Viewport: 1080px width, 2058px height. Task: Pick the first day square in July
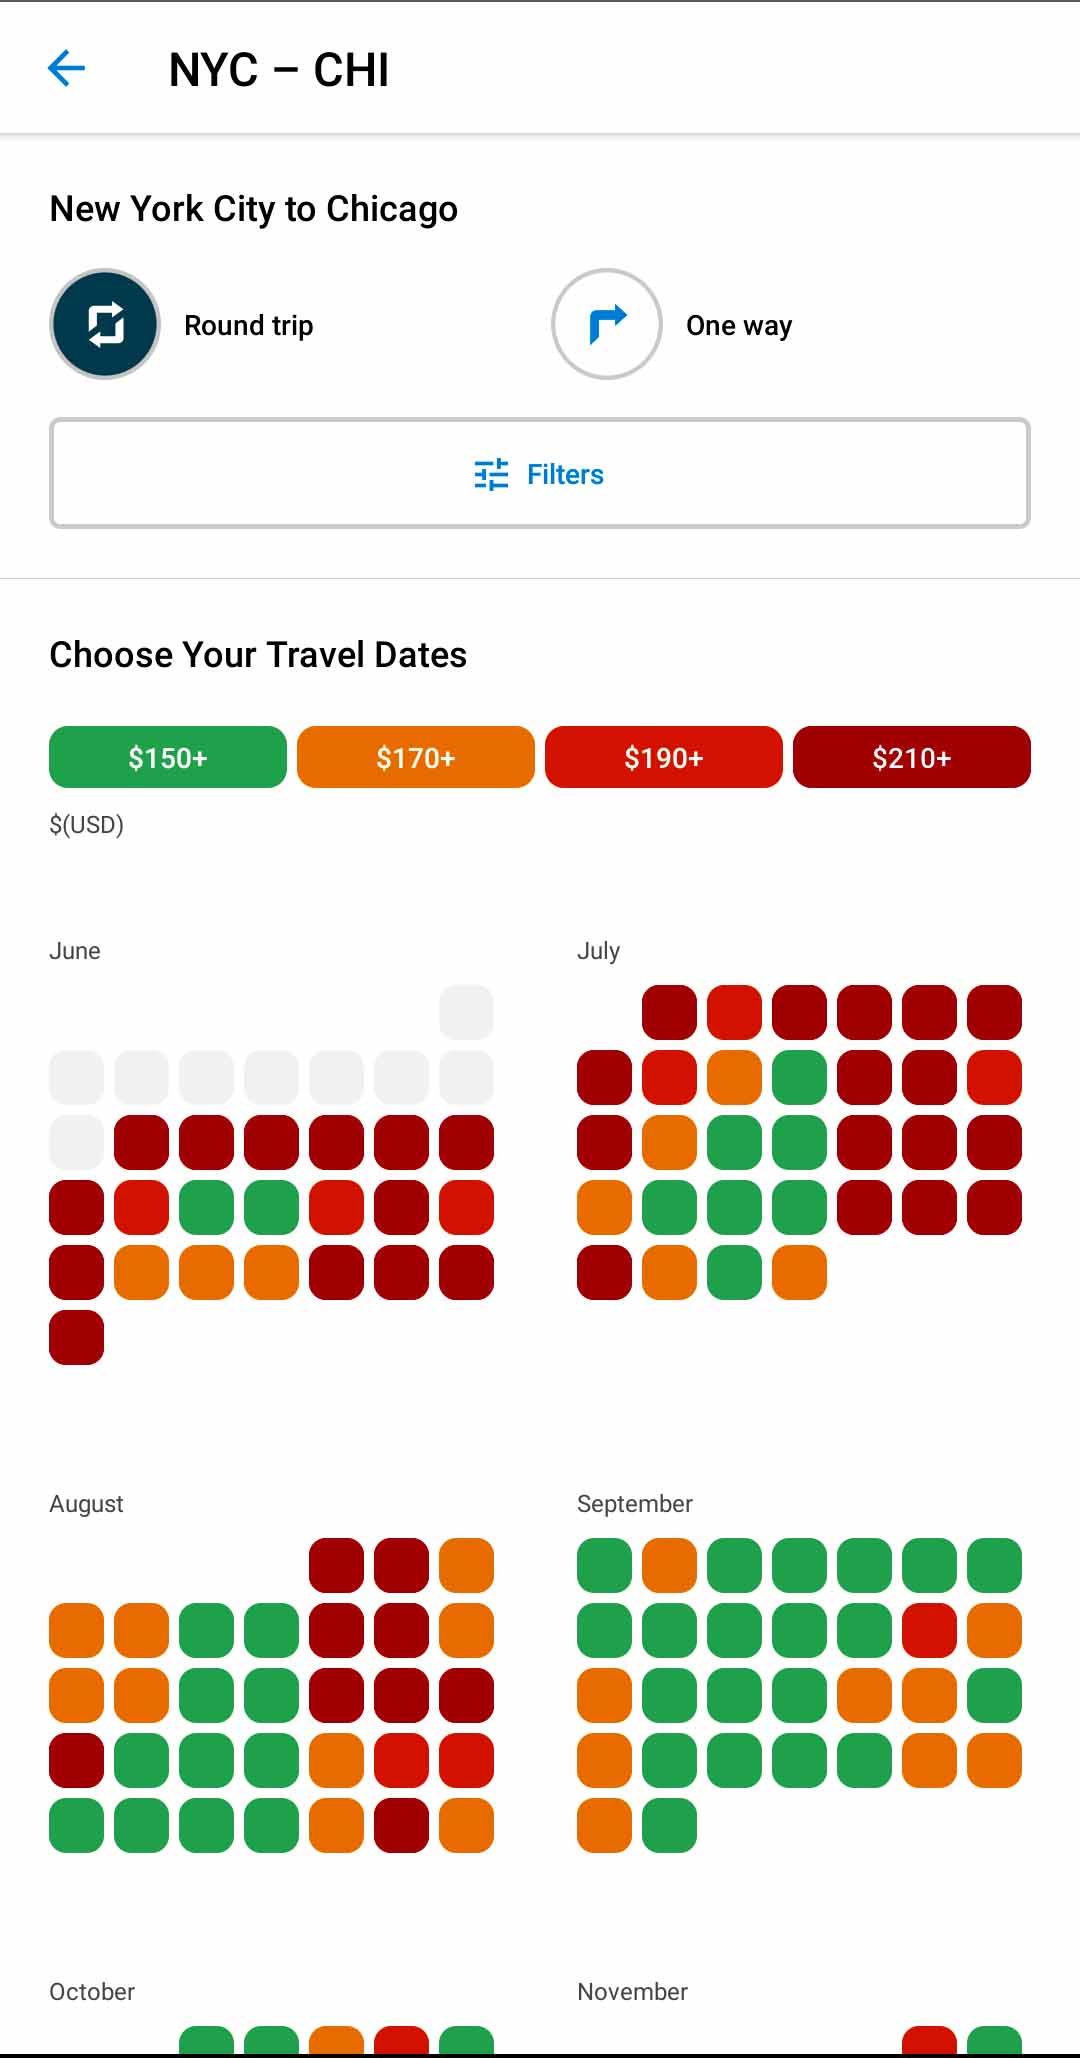(669, 1012)
